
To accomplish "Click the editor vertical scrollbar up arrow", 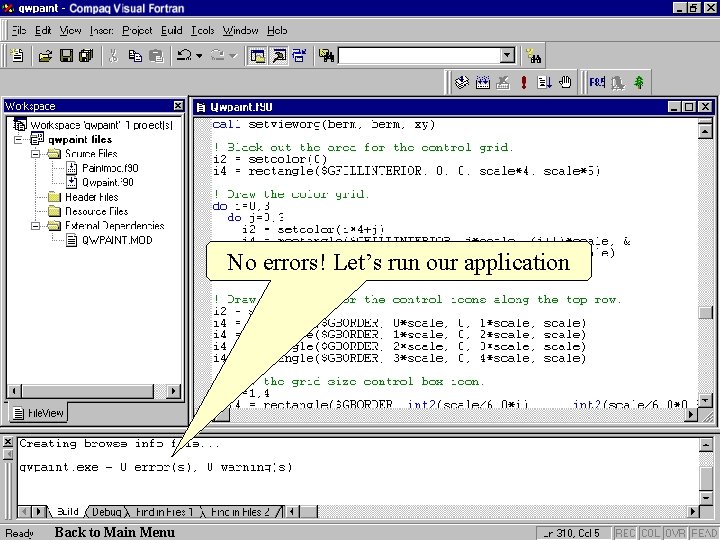I will click(x=705, y=131).
